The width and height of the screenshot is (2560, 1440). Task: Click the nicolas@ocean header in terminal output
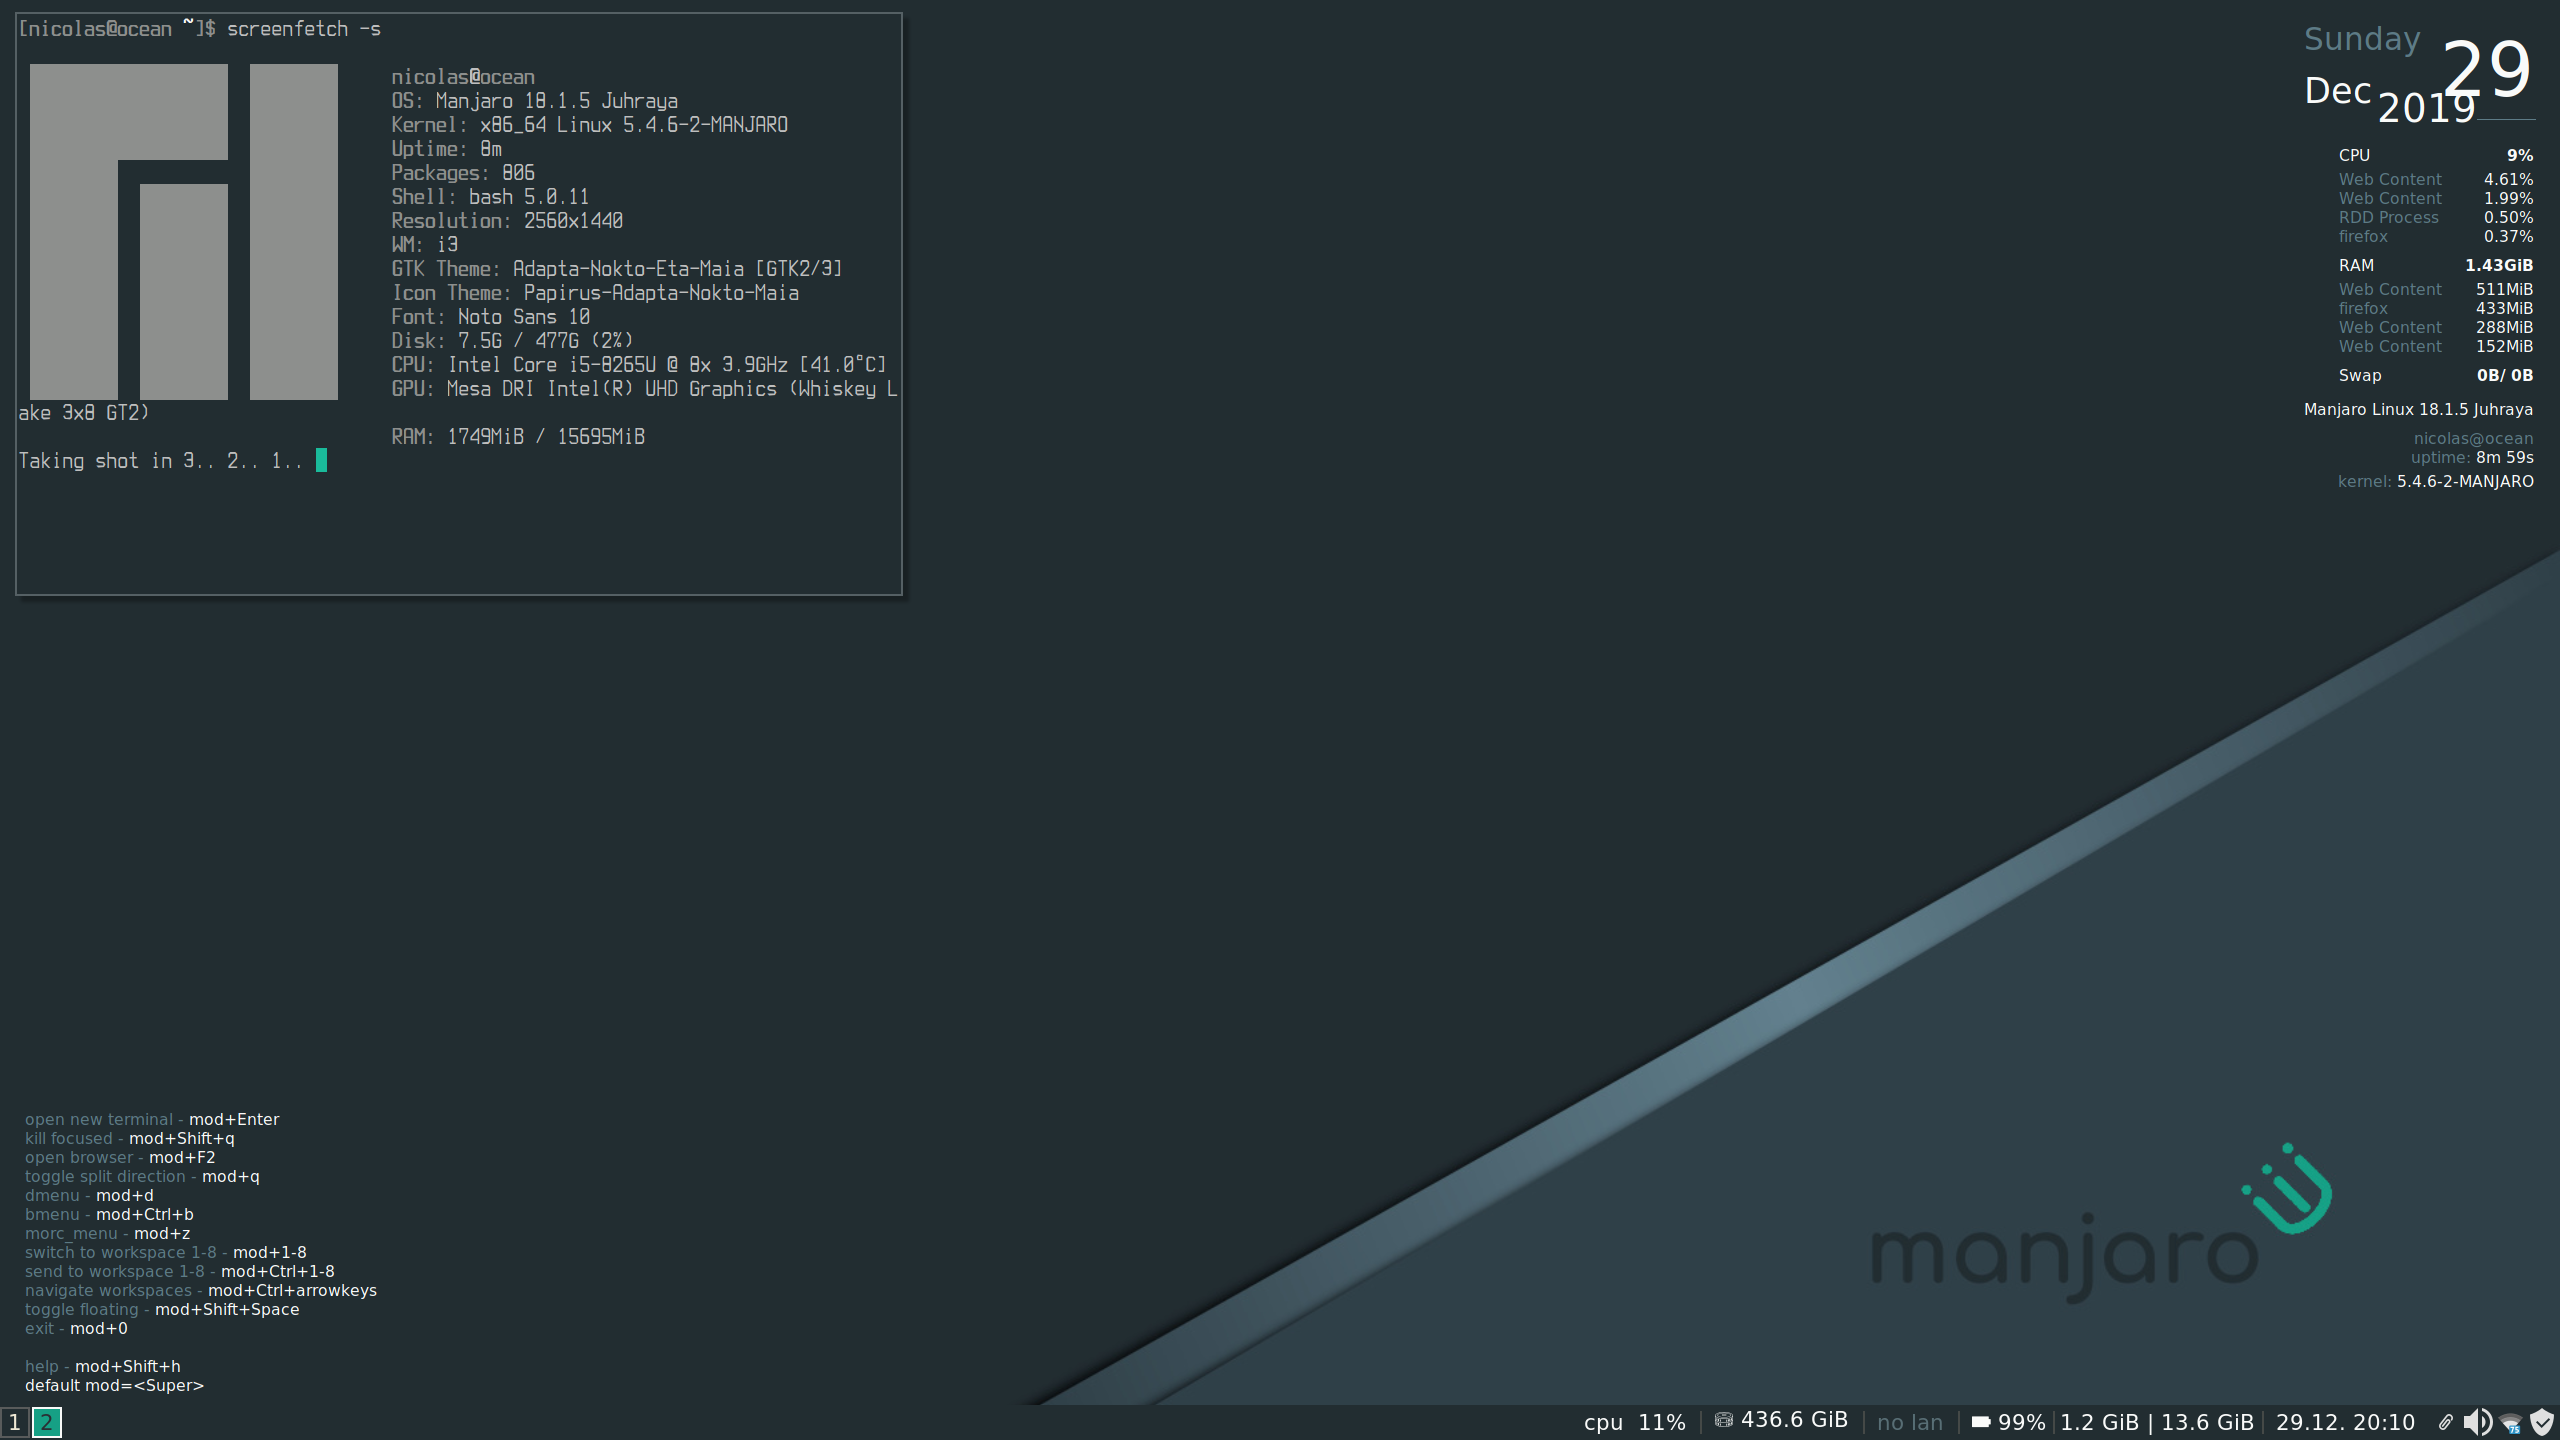(463, 77)
